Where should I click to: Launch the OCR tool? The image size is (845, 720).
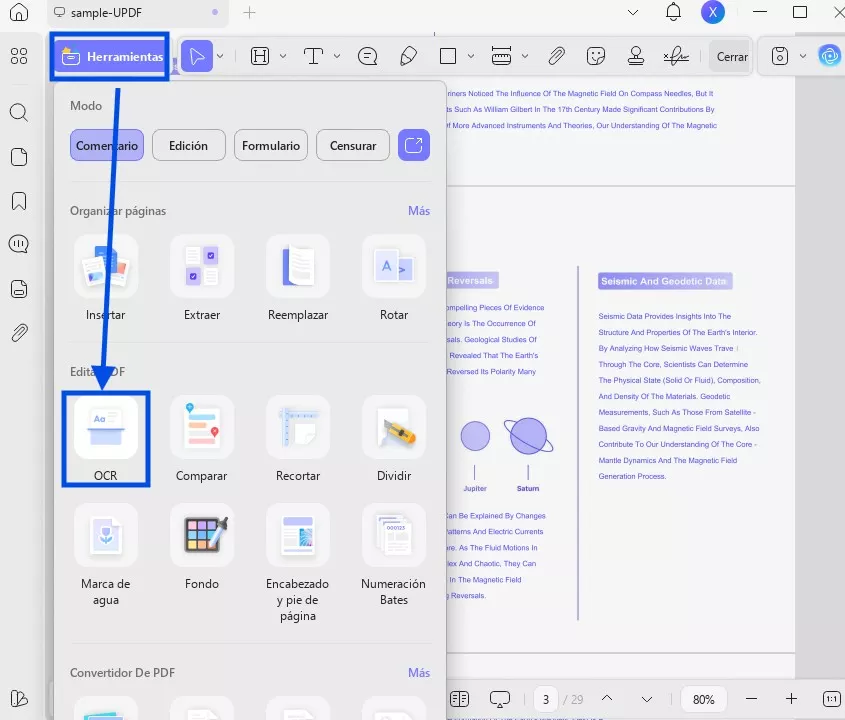click(x=106, y=439)
